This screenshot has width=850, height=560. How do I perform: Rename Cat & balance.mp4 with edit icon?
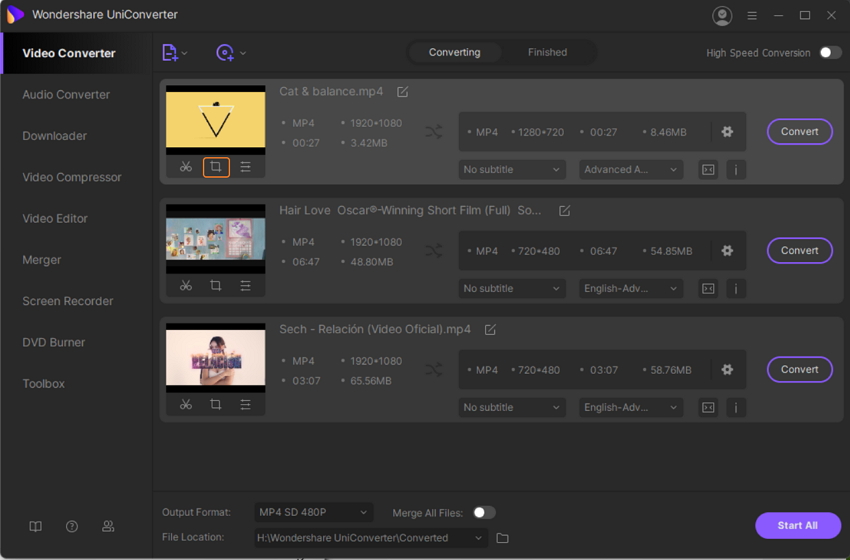[x=402, y=92]
